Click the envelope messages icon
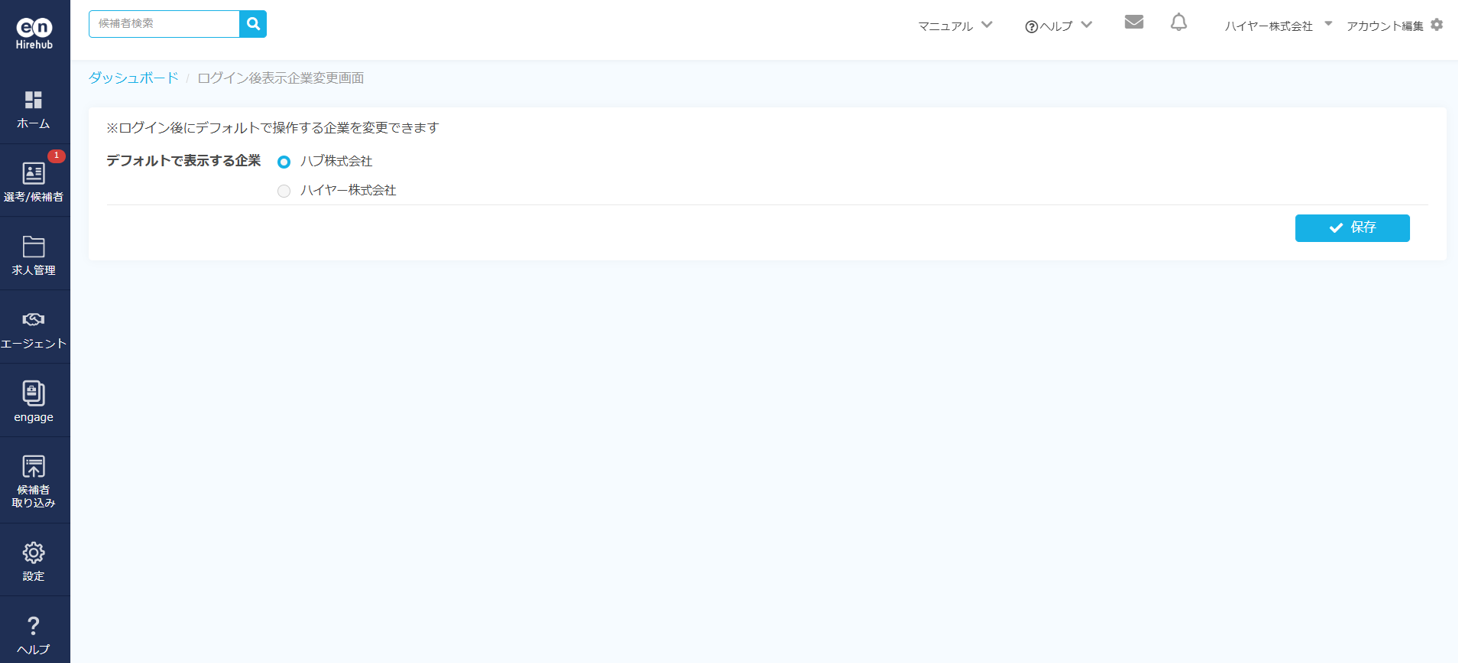The image size is (1458, 663). [1133, 22]
